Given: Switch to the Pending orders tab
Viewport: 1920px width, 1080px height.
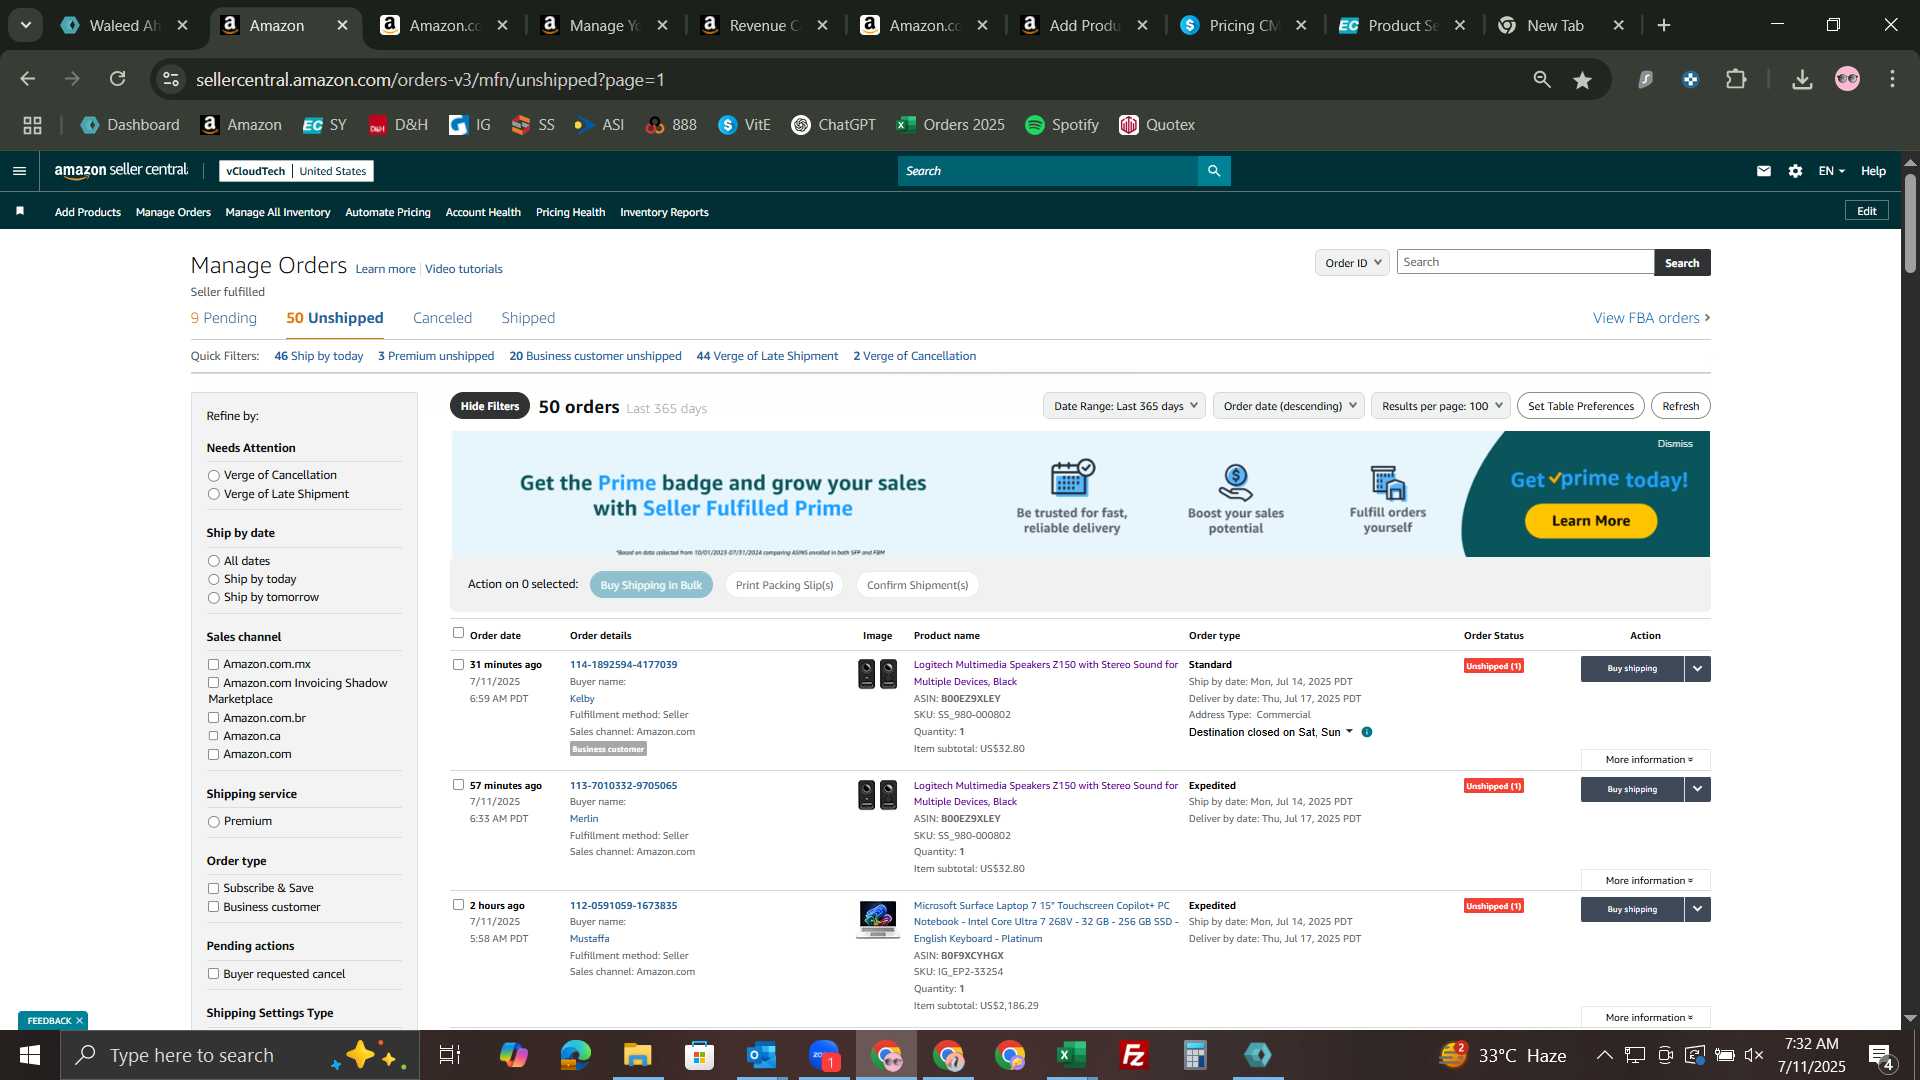Looking at the screenshot, I should pyautogui.click(x=223, y=318).
